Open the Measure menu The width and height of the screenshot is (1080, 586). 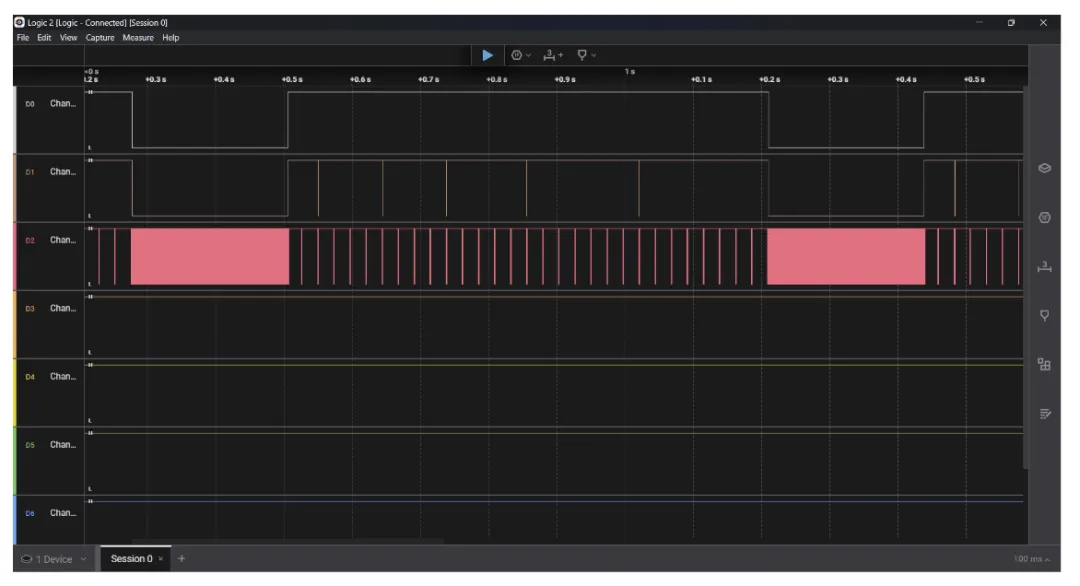[138, 38]
